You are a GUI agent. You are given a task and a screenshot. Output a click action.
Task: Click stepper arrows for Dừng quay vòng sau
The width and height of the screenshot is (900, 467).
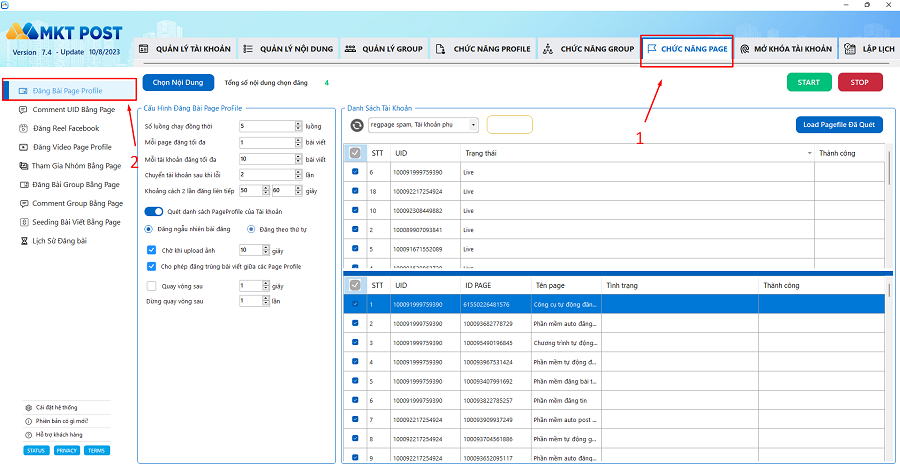[x=266, y=301]
